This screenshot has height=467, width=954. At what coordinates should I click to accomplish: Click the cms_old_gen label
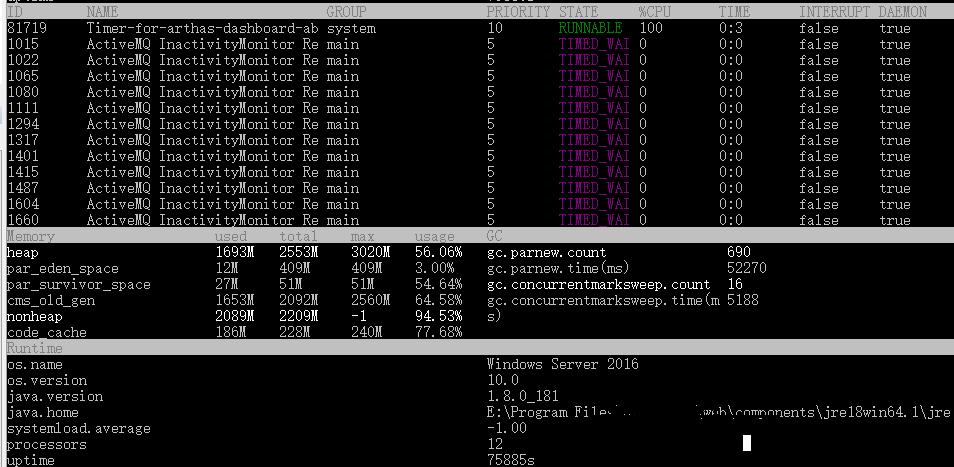coord(51,300)
